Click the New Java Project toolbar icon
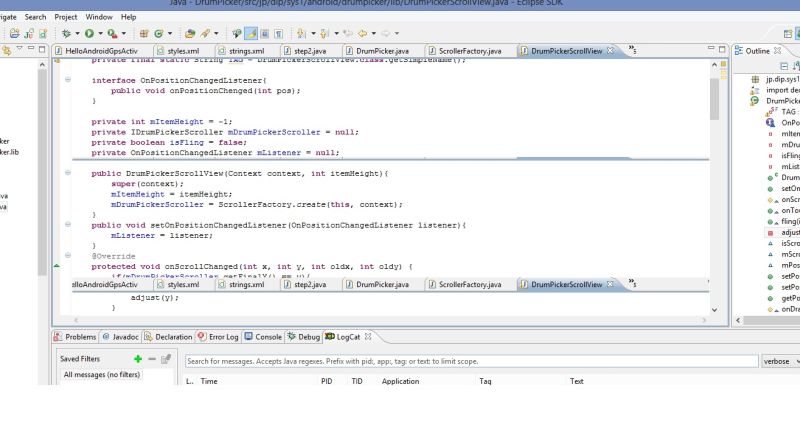The width and height of the screenshot is (800, 438). click(x=14, y=33)
